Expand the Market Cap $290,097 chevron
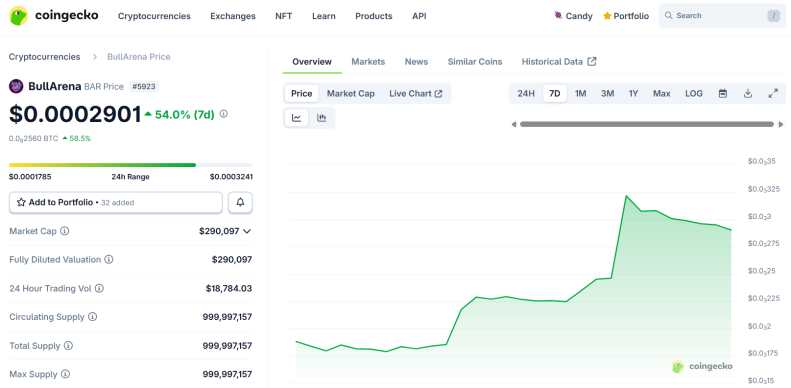 pos(247,231)
